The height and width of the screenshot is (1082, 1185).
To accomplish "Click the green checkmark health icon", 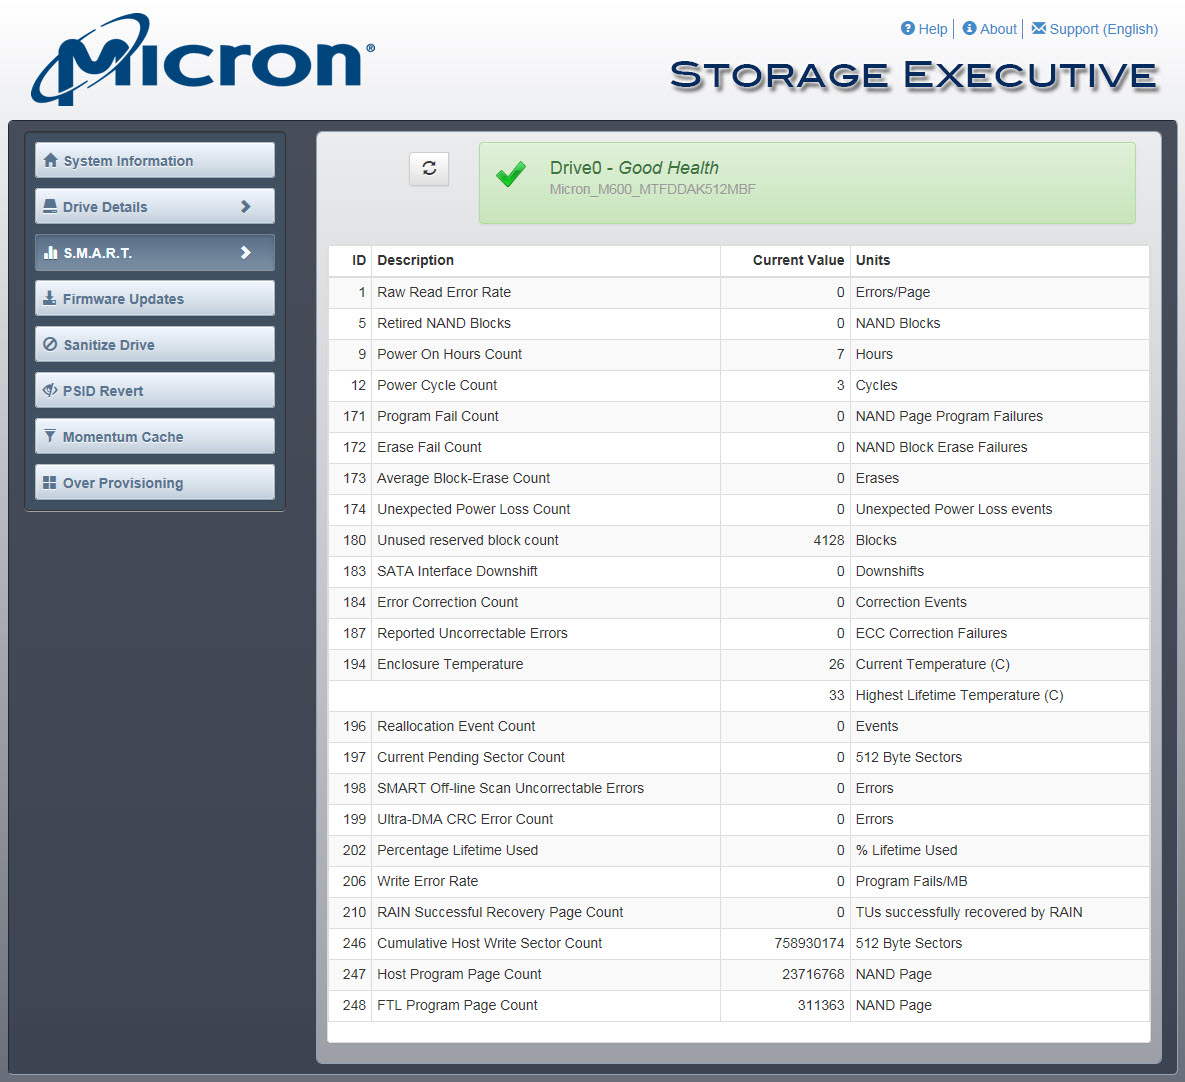I will point(512,174).
